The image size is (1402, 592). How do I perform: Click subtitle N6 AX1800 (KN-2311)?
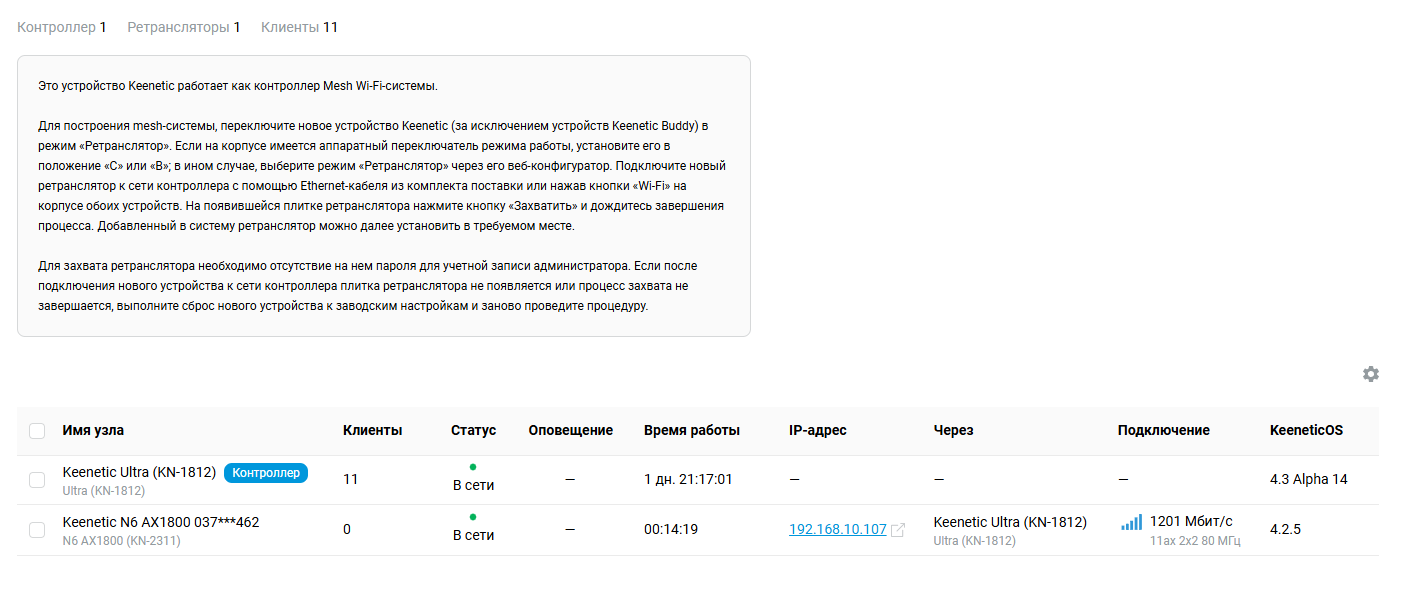coord(121,541)
